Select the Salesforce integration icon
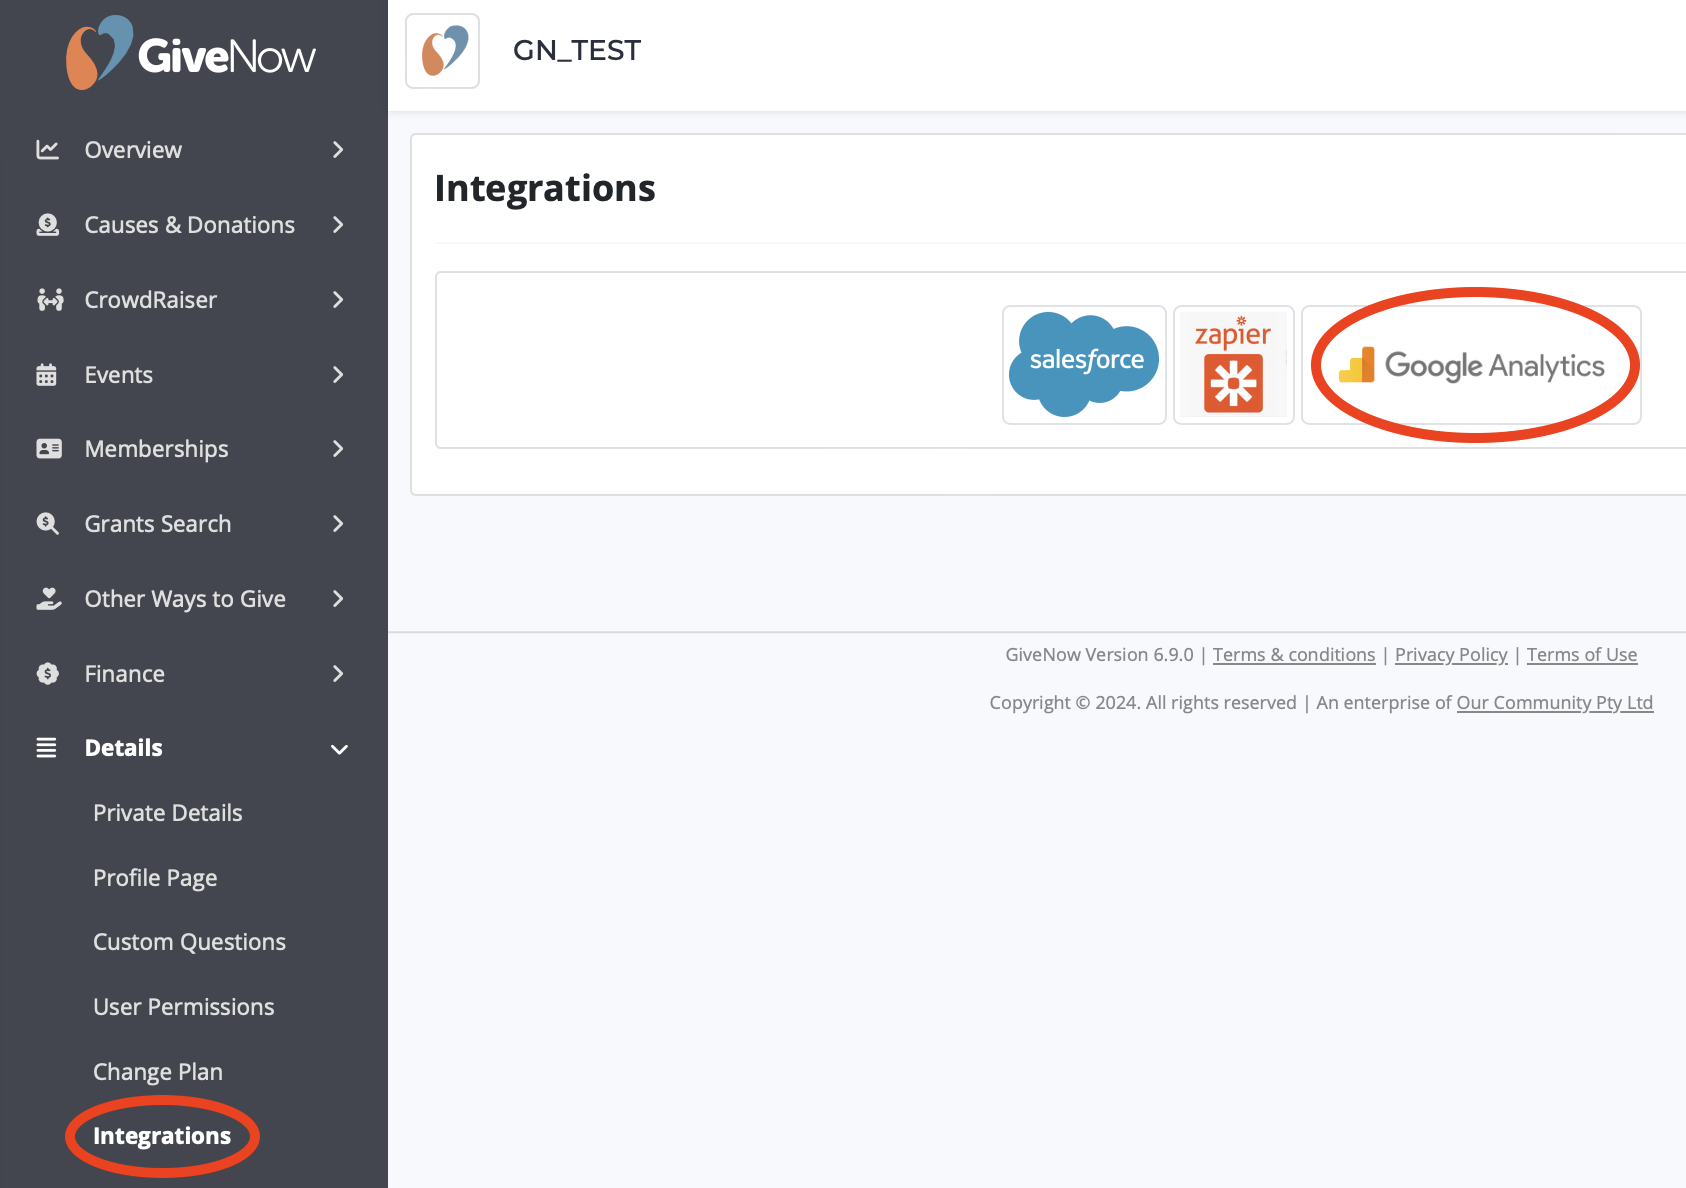This screenshot has width=1686, height=1188. [x=1084, y=362]
